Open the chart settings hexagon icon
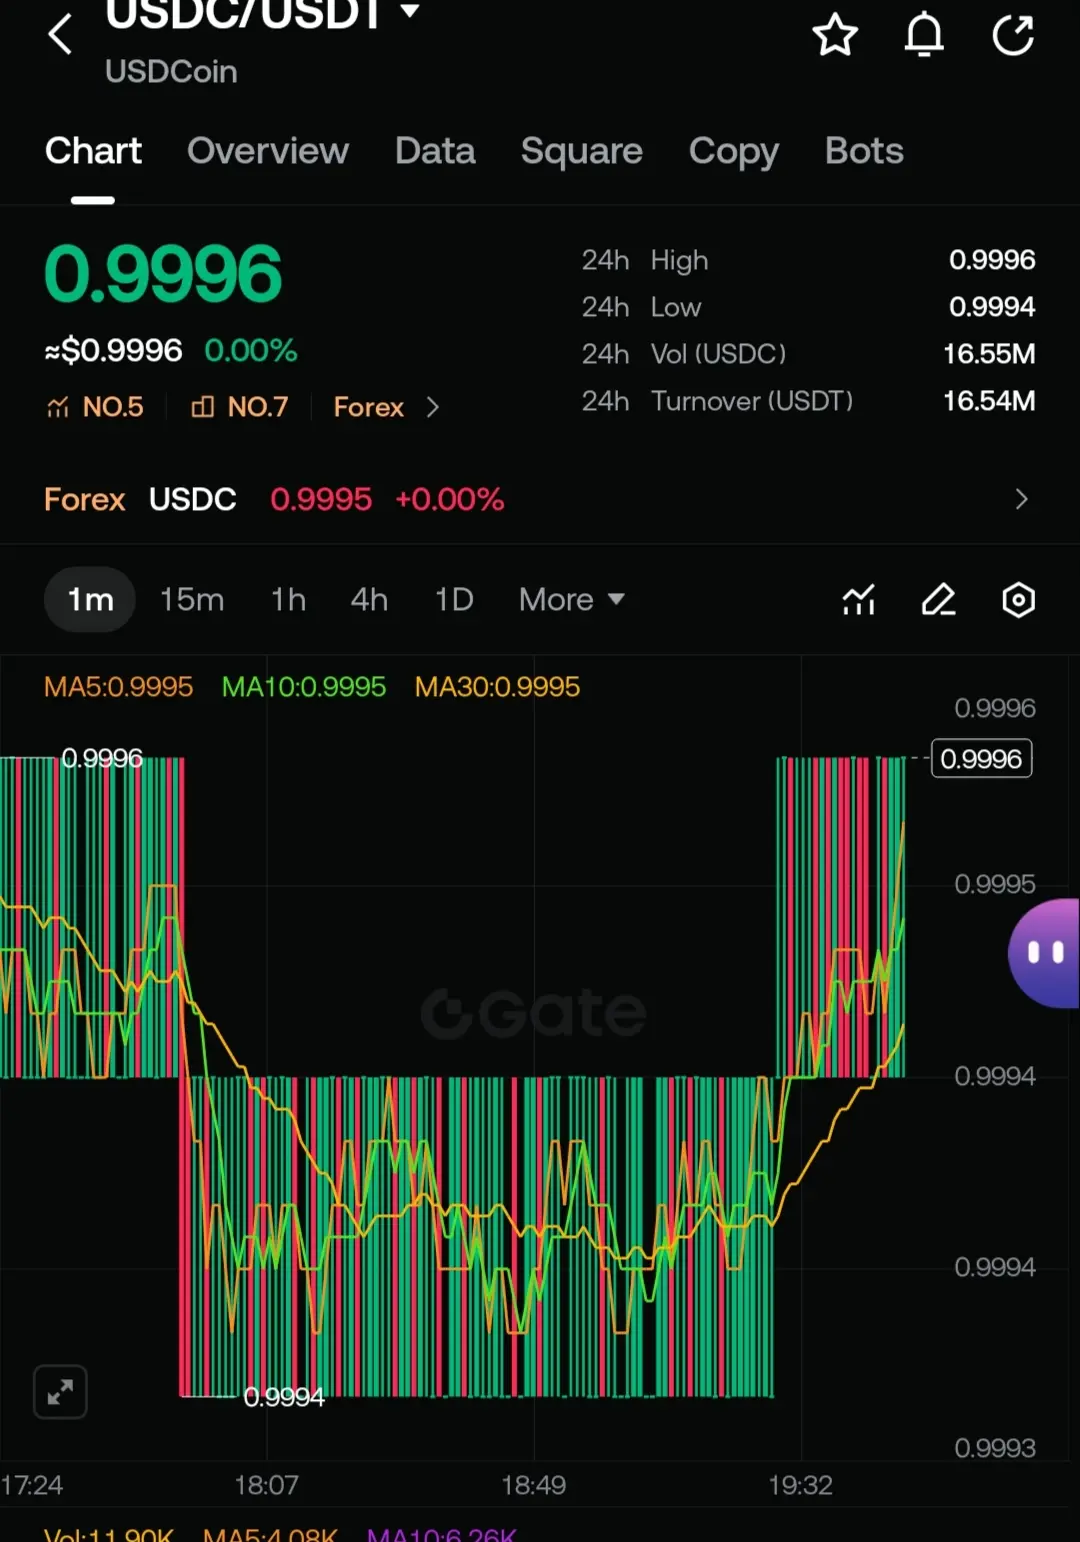 (1018, 600)
